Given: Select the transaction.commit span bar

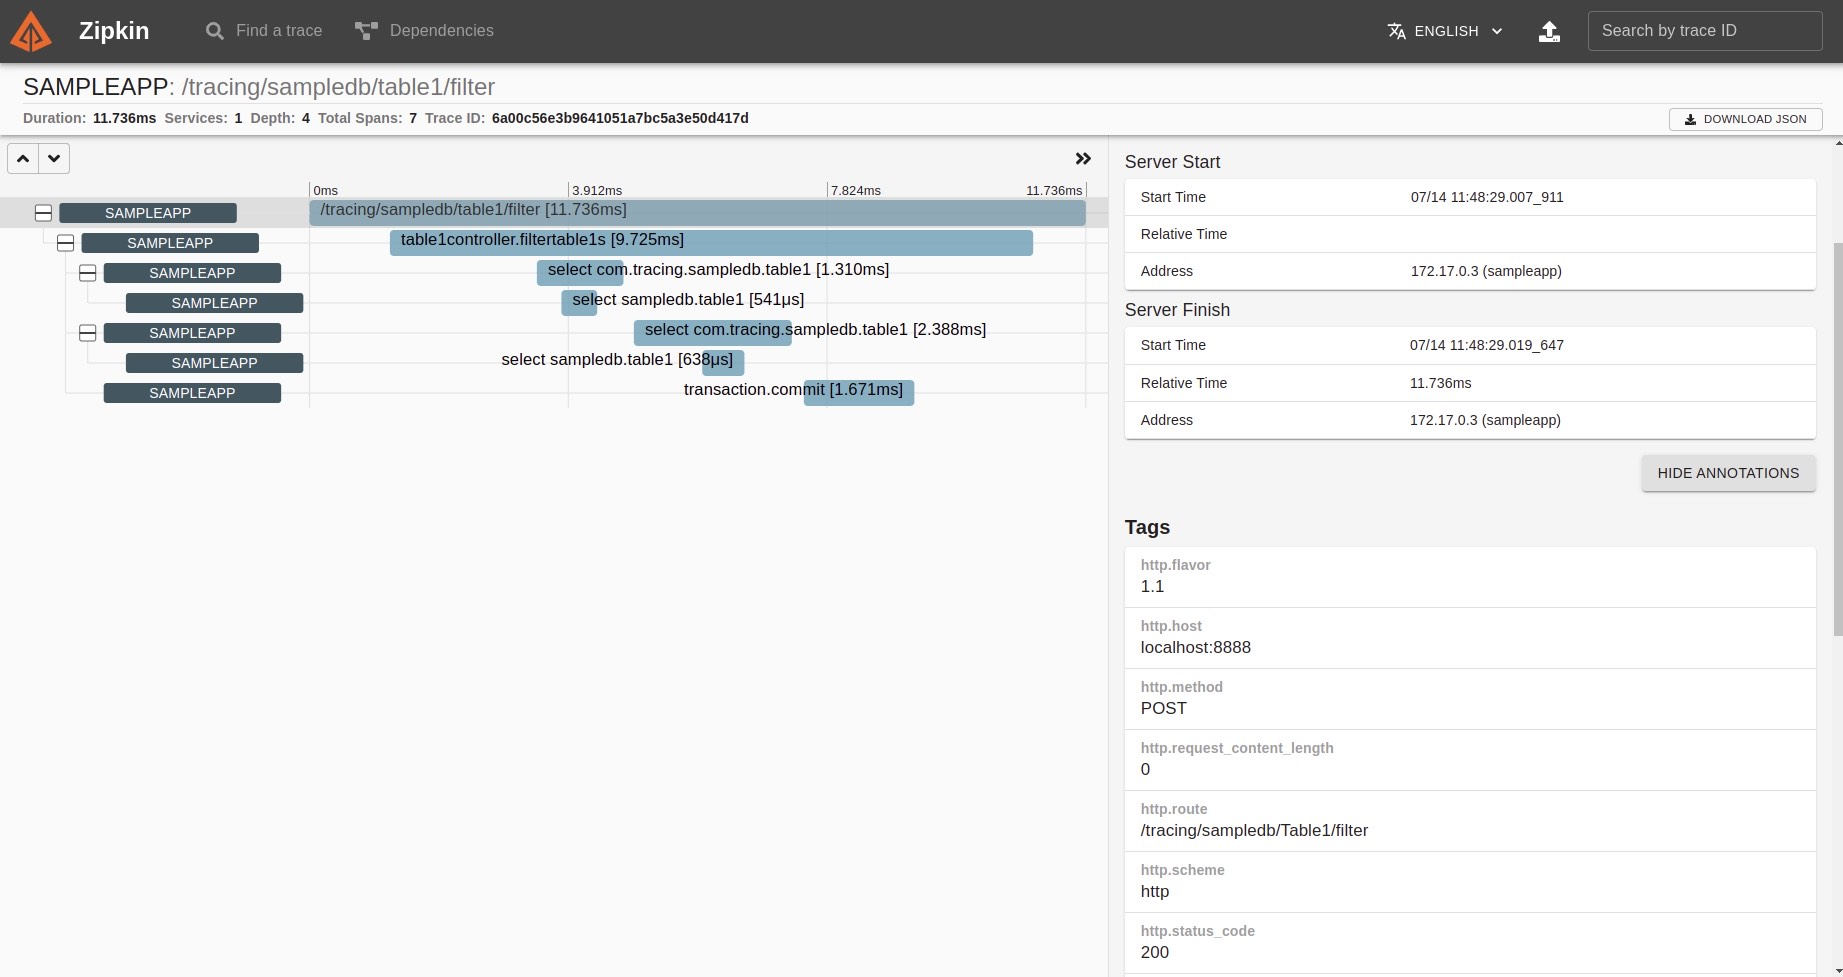Looking at the screenshot, I should (858, 392).
